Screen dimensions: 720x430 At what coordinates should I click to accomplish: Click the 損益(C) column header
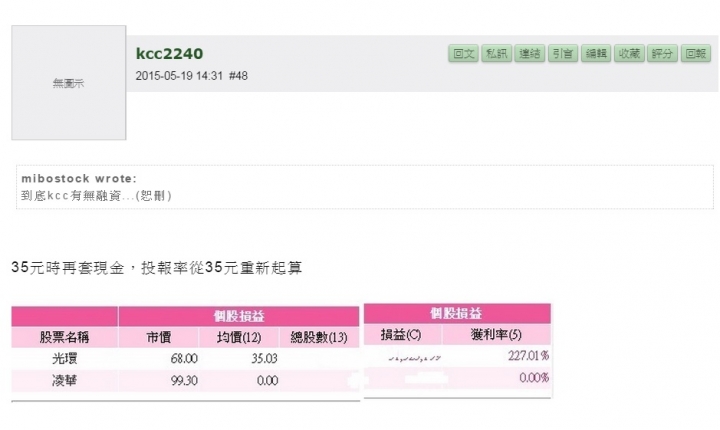pos(403,334)
